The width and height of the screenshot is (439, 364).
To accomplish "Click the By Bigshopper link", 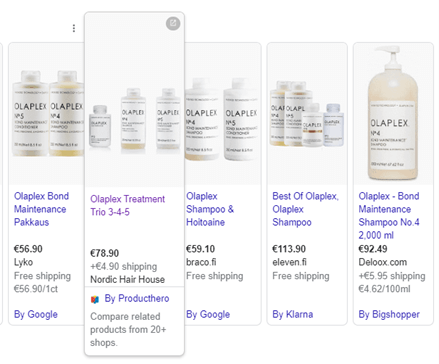I will click(389, 314).
